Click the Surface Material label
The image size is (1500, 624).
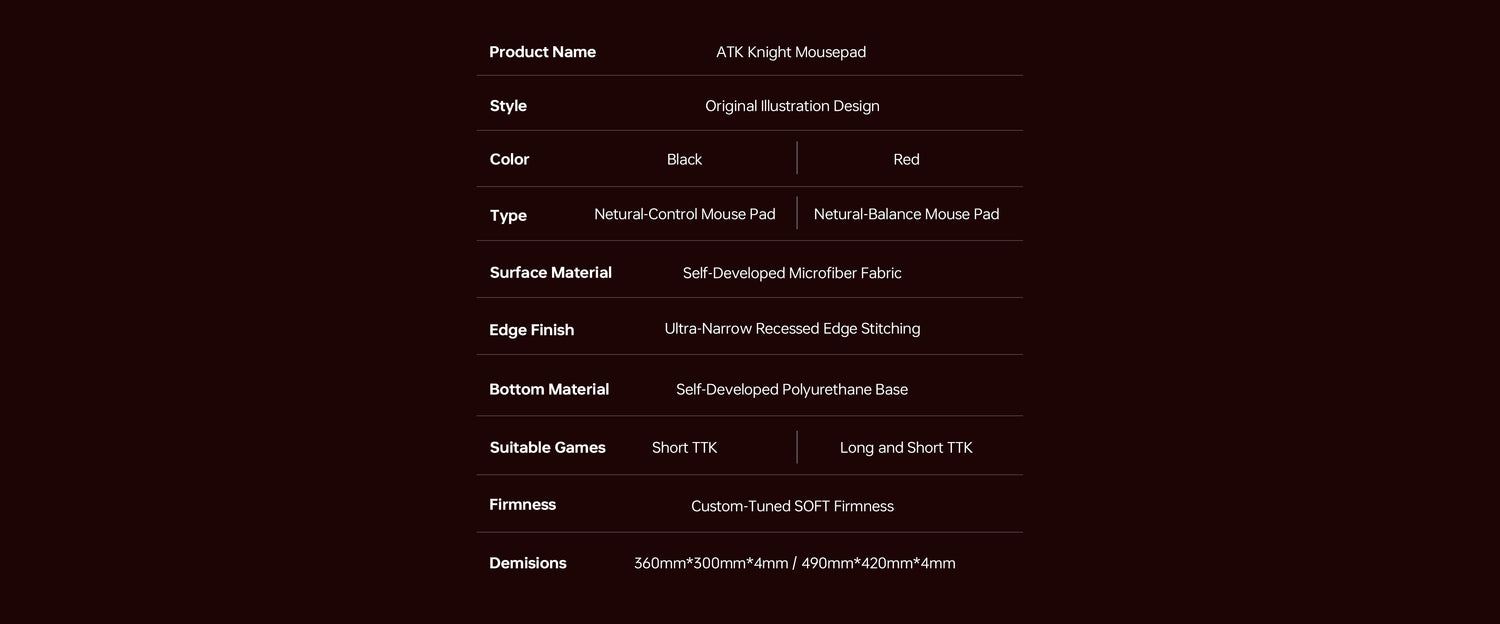click(550, 272)
